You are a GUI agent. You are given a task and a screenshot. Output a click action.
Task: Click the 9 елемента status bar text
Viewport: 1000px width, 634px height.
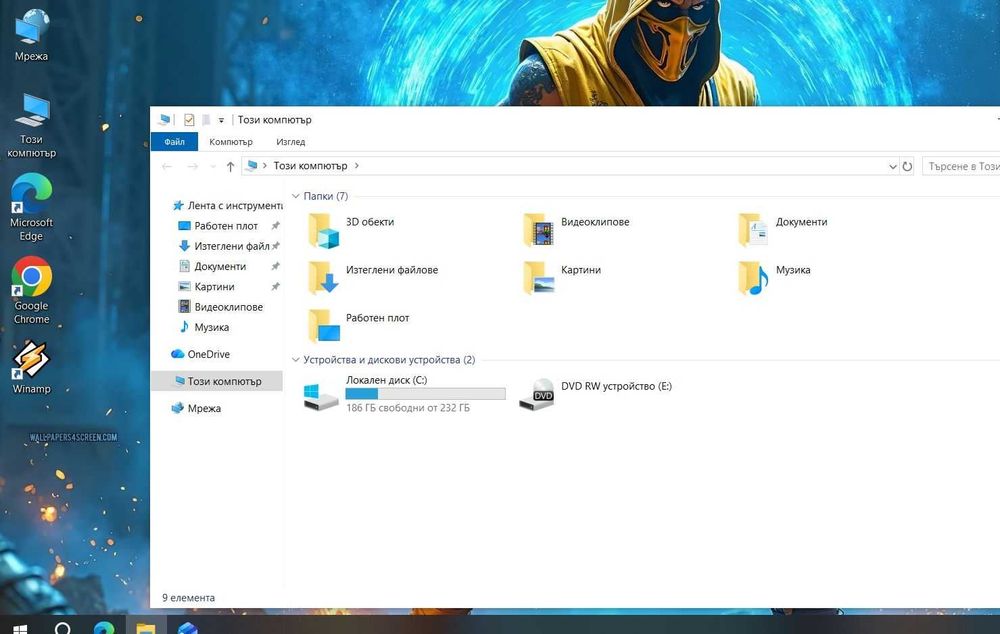click(188, 598)
